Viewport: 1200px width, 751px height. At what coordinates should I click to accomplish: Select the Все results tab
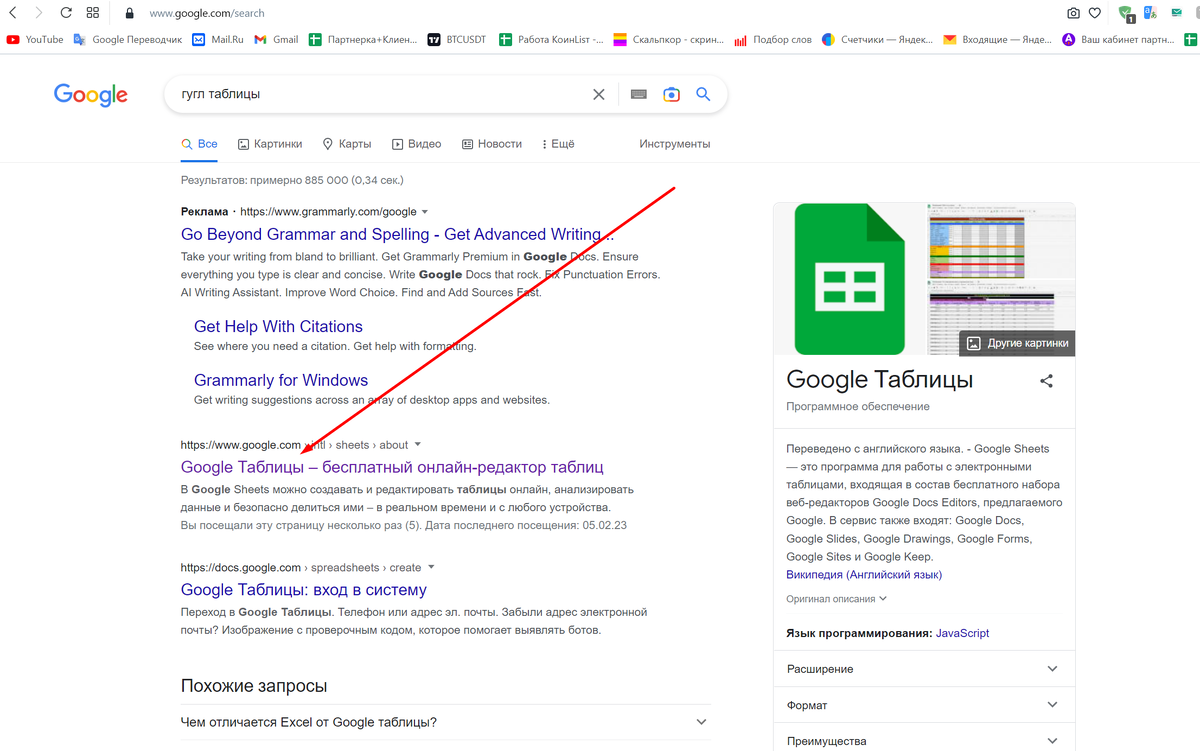pos(199,144)
